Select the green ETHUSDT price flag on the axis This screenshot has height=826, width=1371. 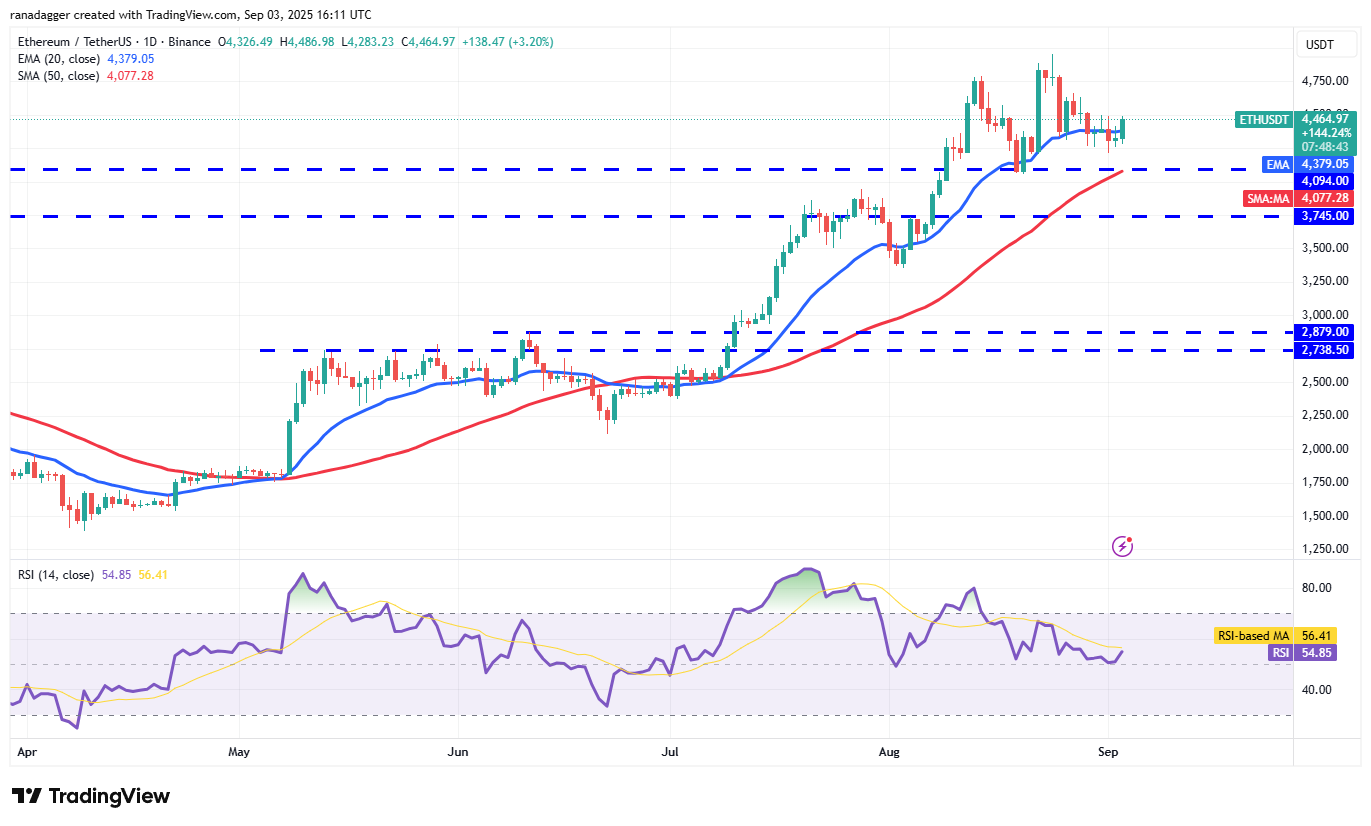click(1264, 119)
